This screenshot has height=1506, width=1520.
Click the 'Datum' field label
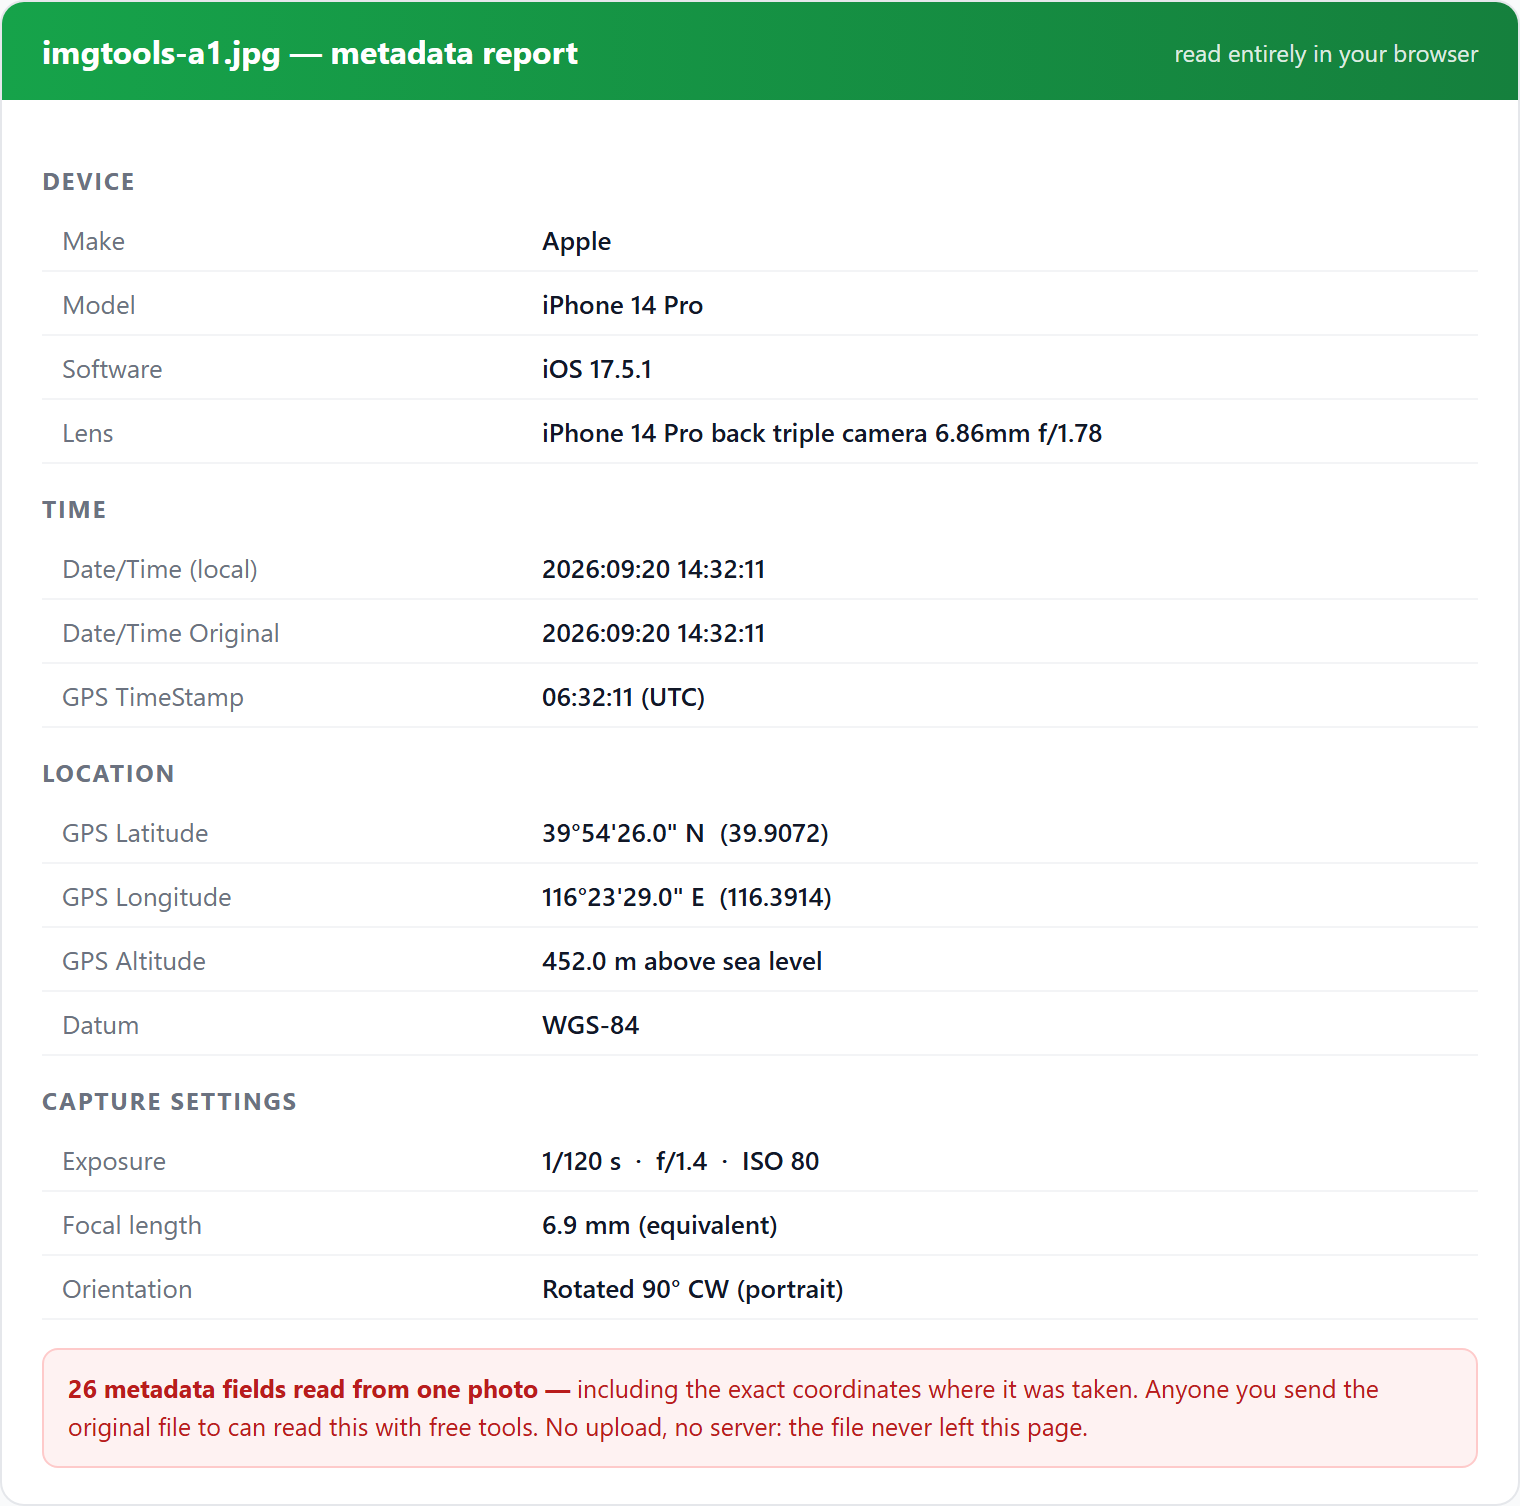coord(100,1025)
